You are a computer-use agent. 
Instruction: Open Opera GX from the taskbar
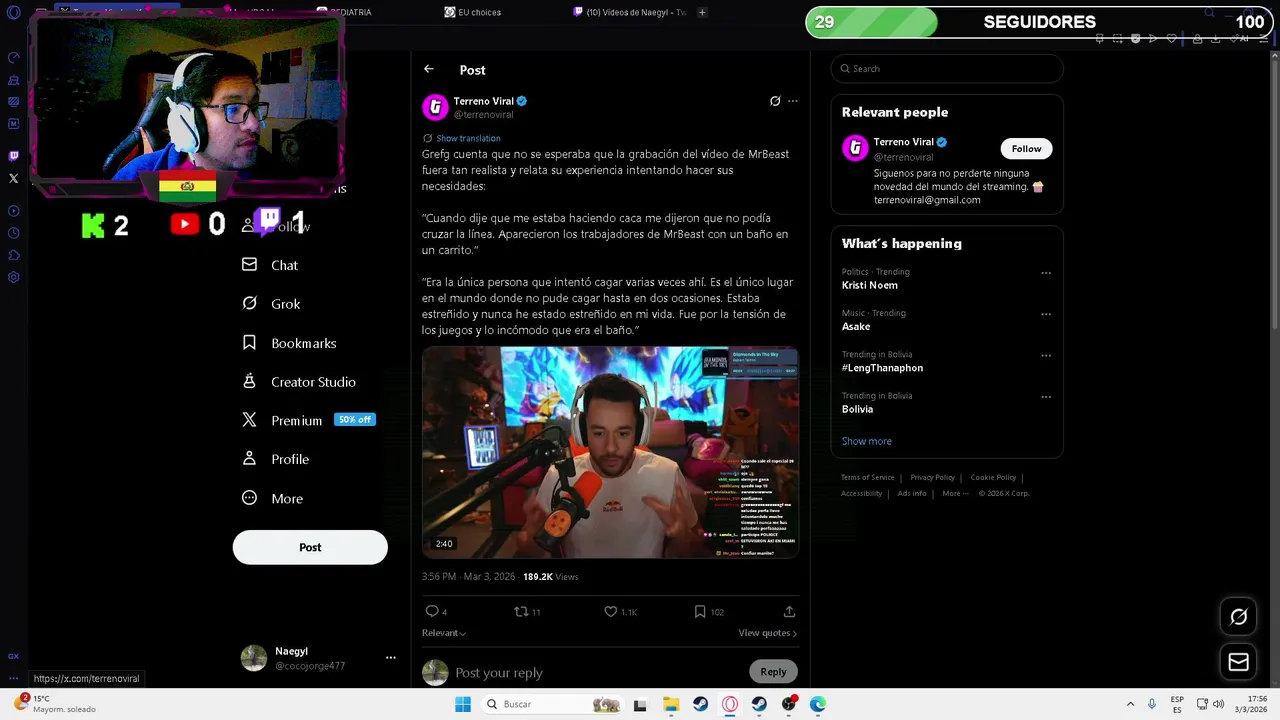(x=730, y=704)
